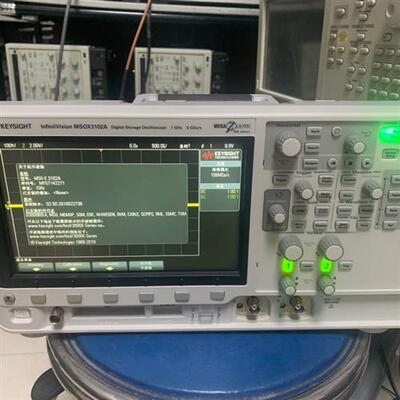Push the Acquire key
The height and width of the screenshot is (400, 400).
(x=345, y=210)
